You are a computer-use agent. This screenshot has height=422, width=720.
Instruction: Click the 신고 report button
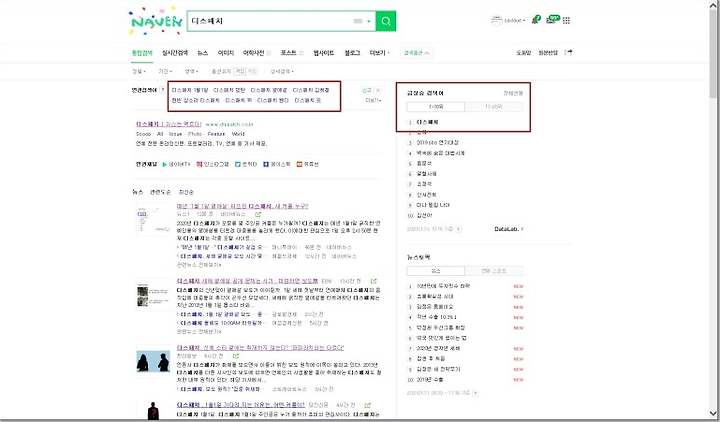(x=367, y=90)
